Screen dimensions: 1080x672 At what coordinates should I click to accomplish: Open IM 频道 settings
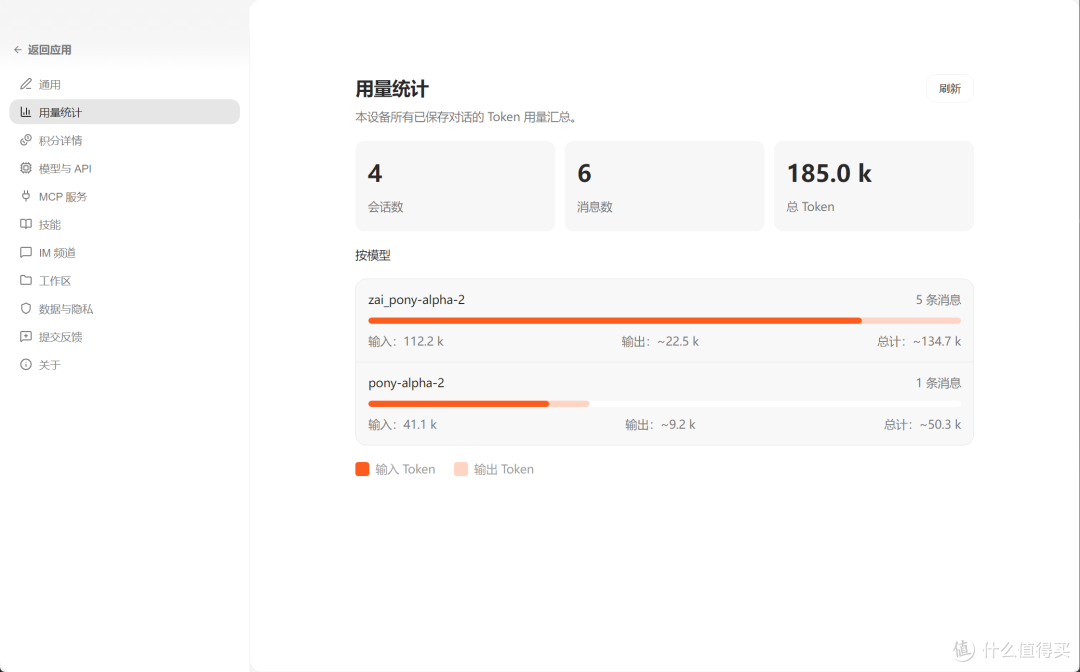[x=125, y=253]
